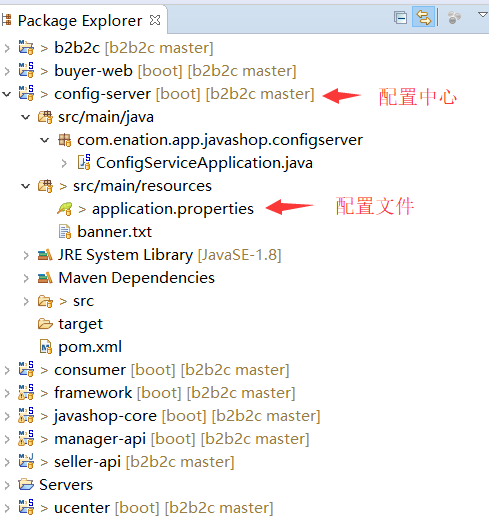
Task: Click the JRE System Library icon
Action: [45, 255]
